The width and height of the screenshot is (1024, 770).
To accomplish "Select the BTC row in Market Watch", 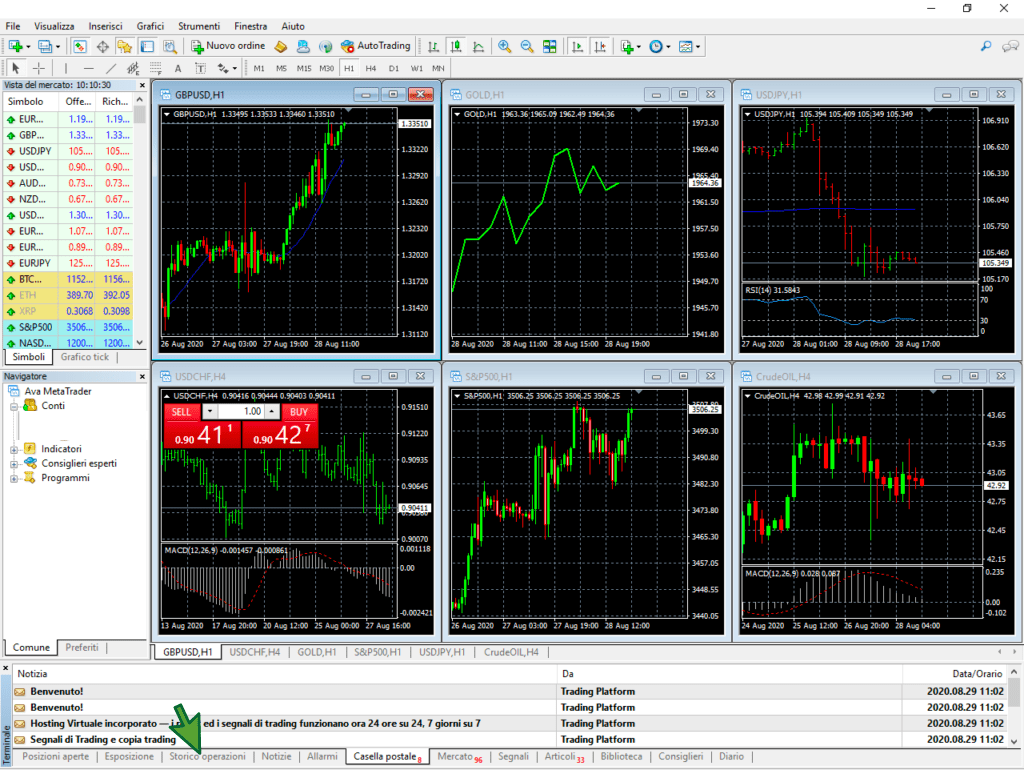I will pyautogui.click(x=68, y=280).
